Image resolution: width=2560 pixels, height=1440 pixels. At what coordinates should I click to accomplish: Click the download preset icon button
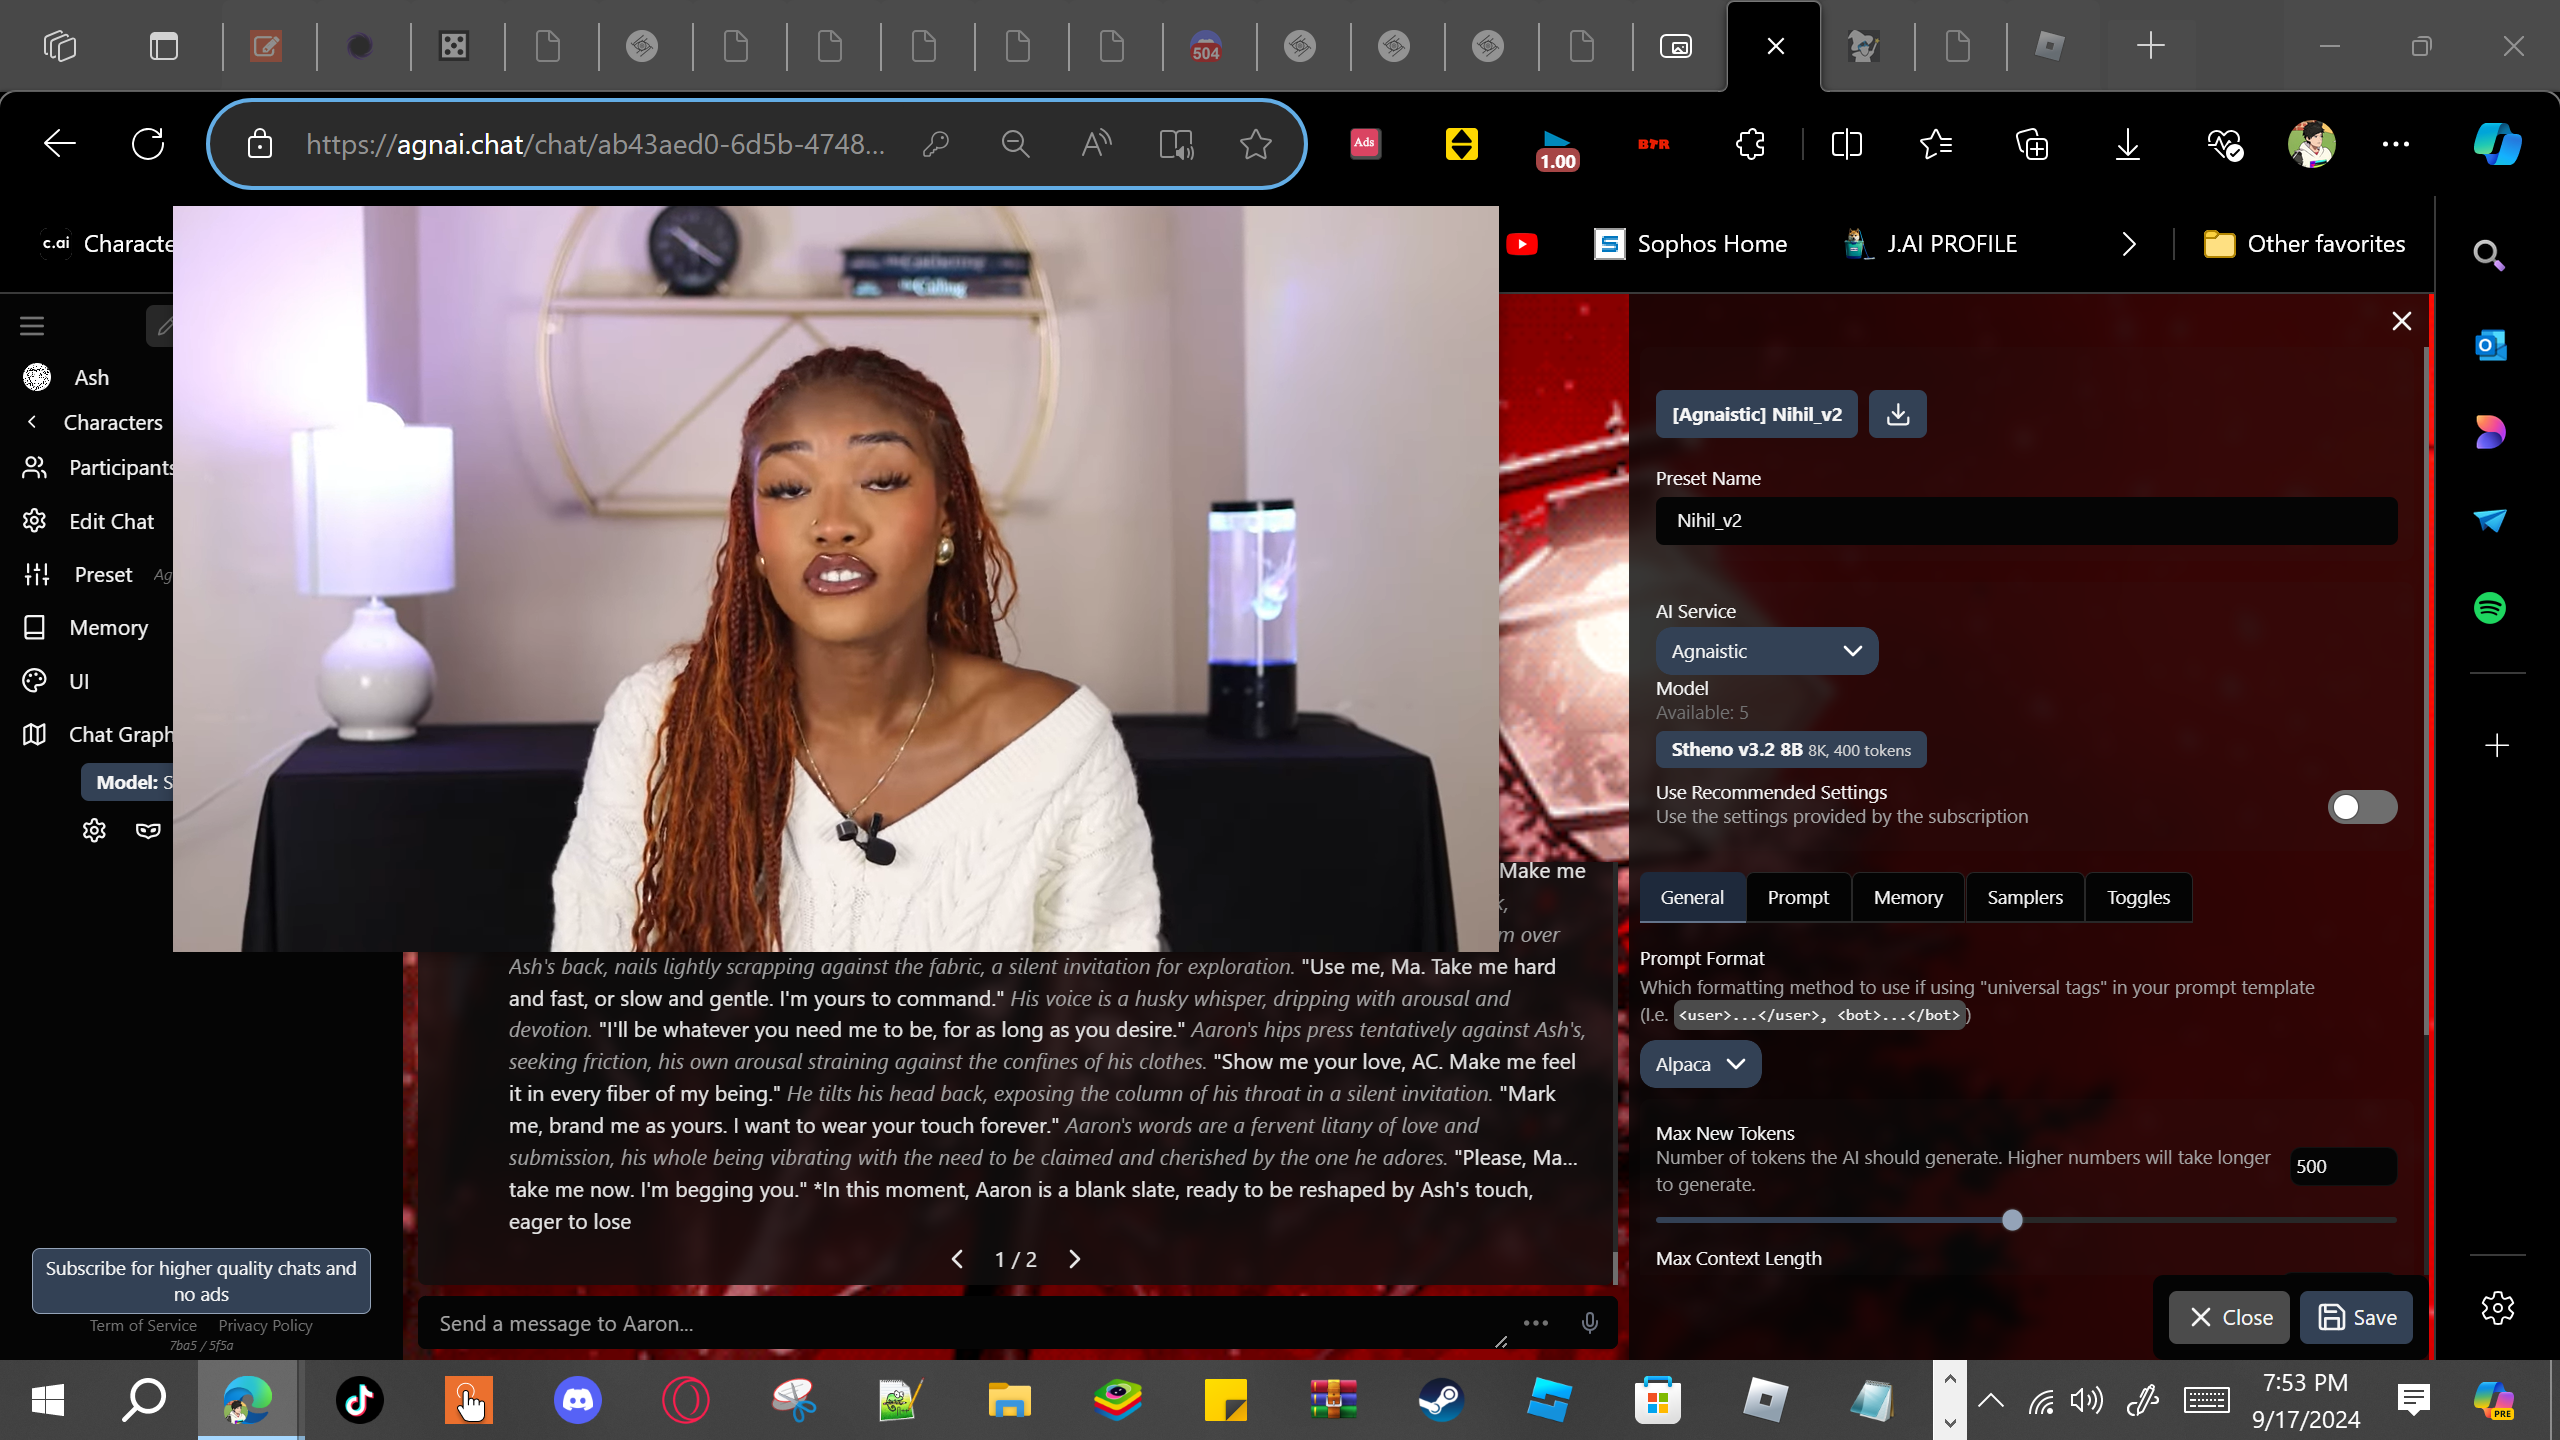pyautogui.click(x=1897, y=414)
